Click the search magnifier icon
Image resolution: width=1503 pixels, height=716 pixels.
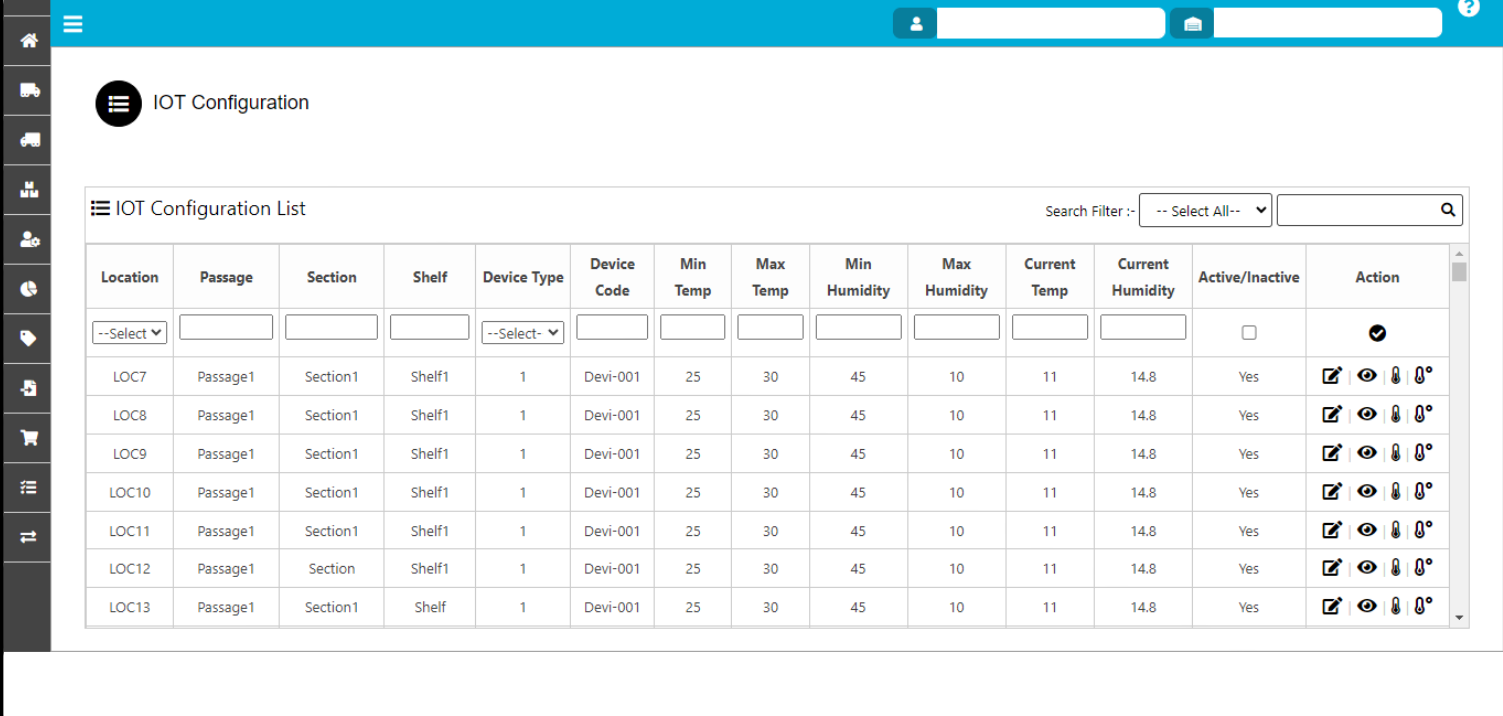point(1447,210)
